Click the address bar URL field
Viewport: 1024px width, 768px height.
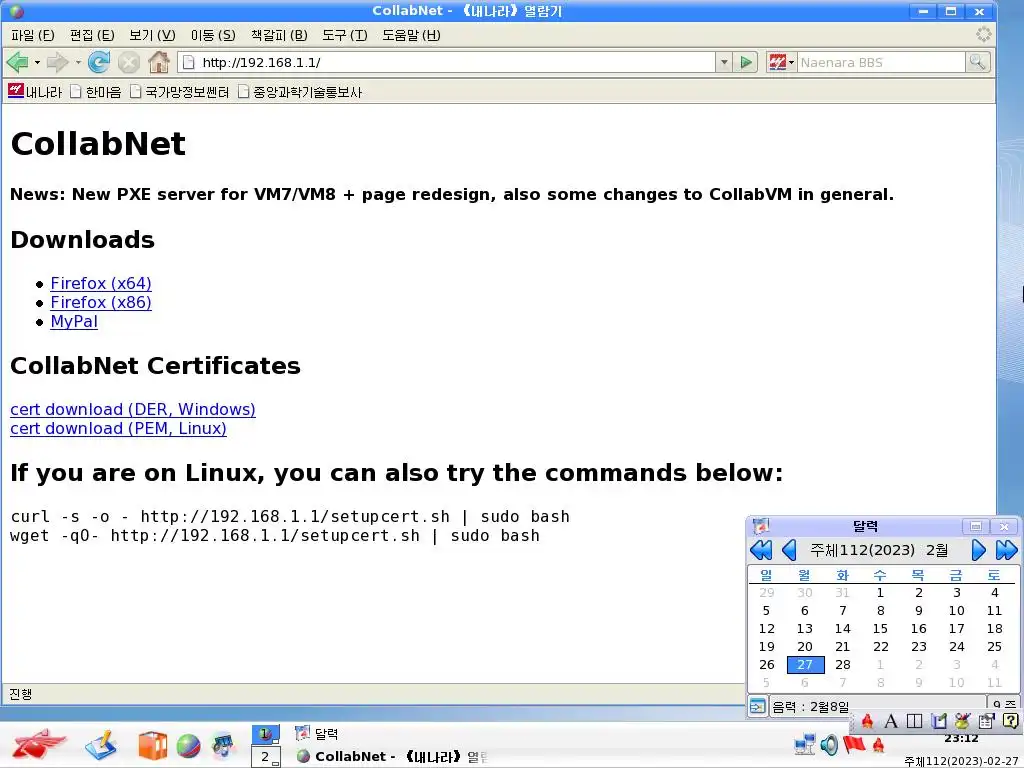click(447, 63)
